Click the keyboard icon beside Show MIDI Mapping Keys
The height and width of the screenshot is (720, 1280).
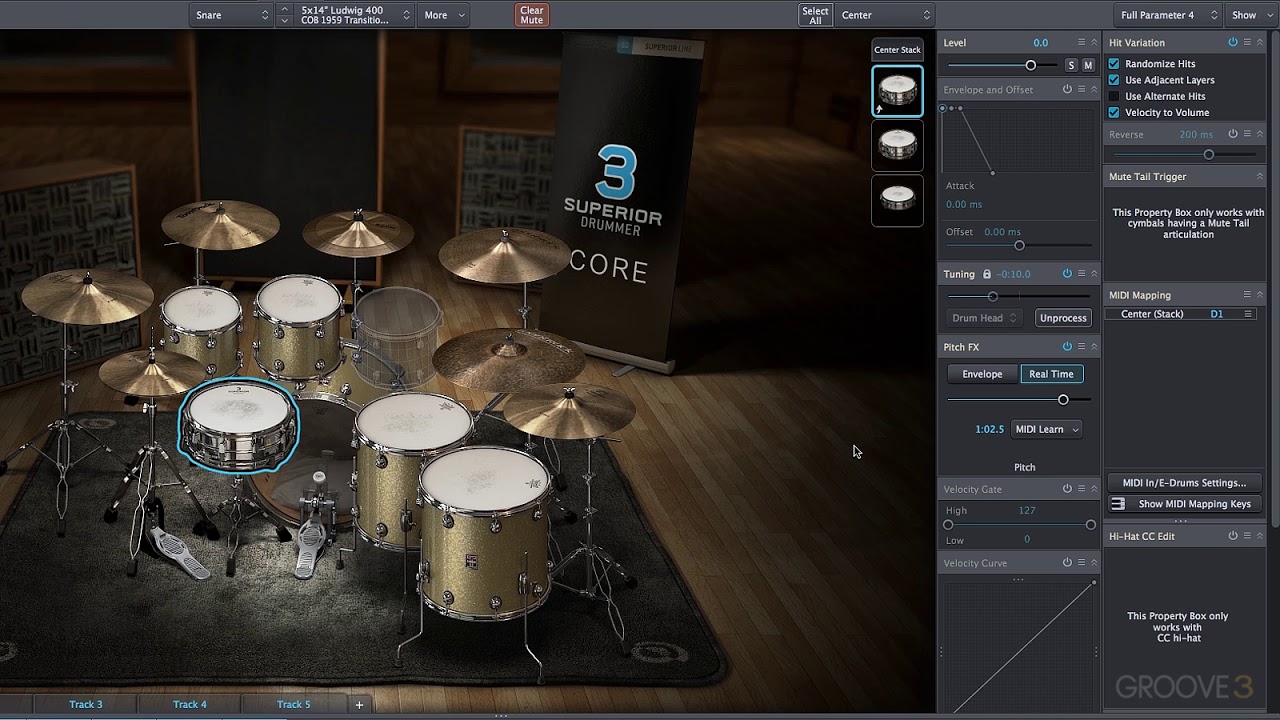(1118, 504)
